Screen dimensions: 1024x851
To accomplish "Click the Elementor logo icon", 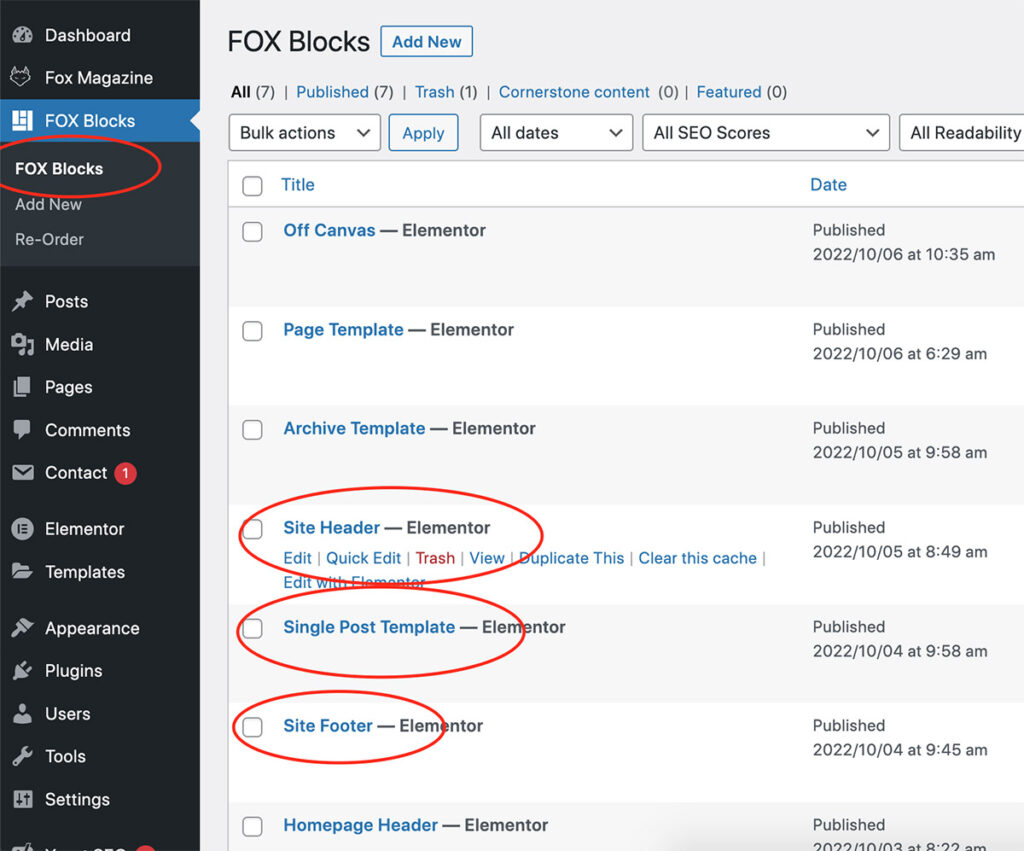I will 22,529.
